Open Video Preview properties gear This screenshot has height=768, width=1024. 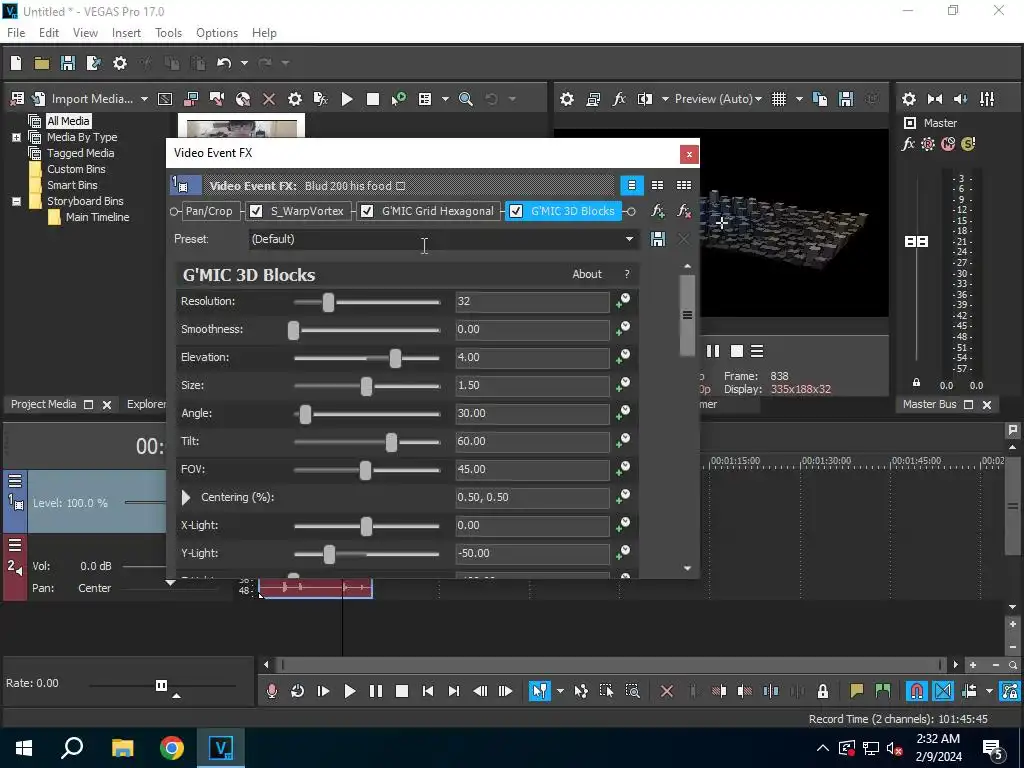(567, 99)
